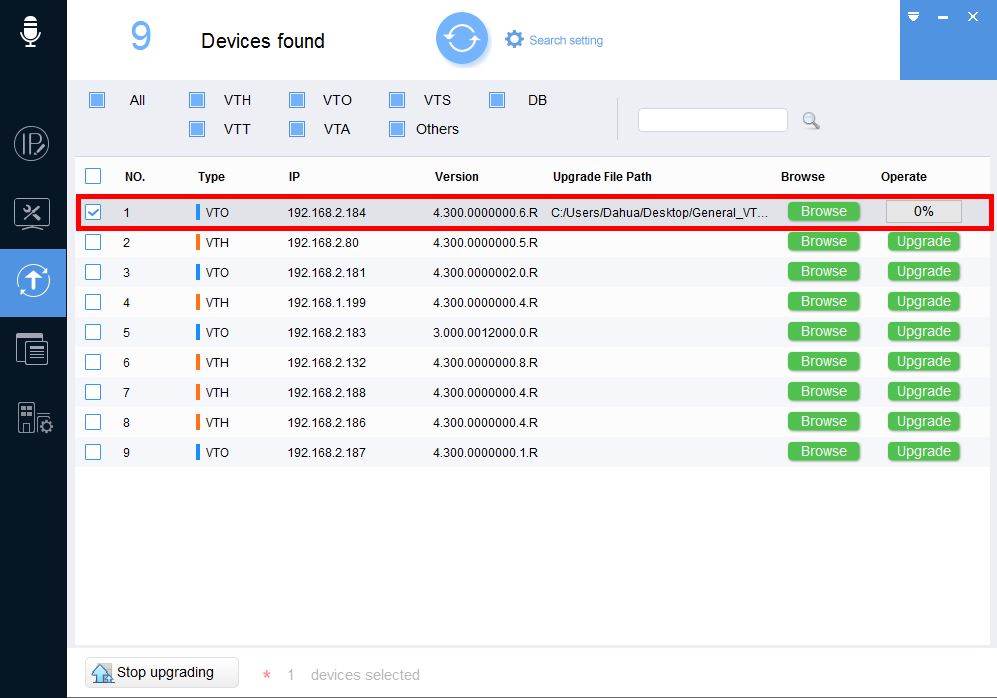Open Search setting link
Screen dimensions: 997x698
[555, 40]
